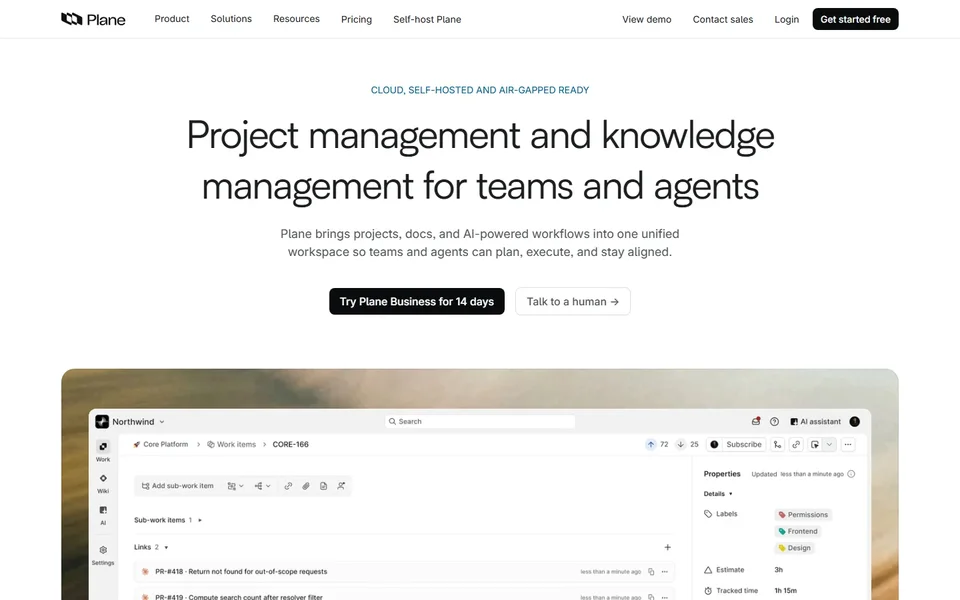Click the Plane logo in the header

tap(93, 20)
